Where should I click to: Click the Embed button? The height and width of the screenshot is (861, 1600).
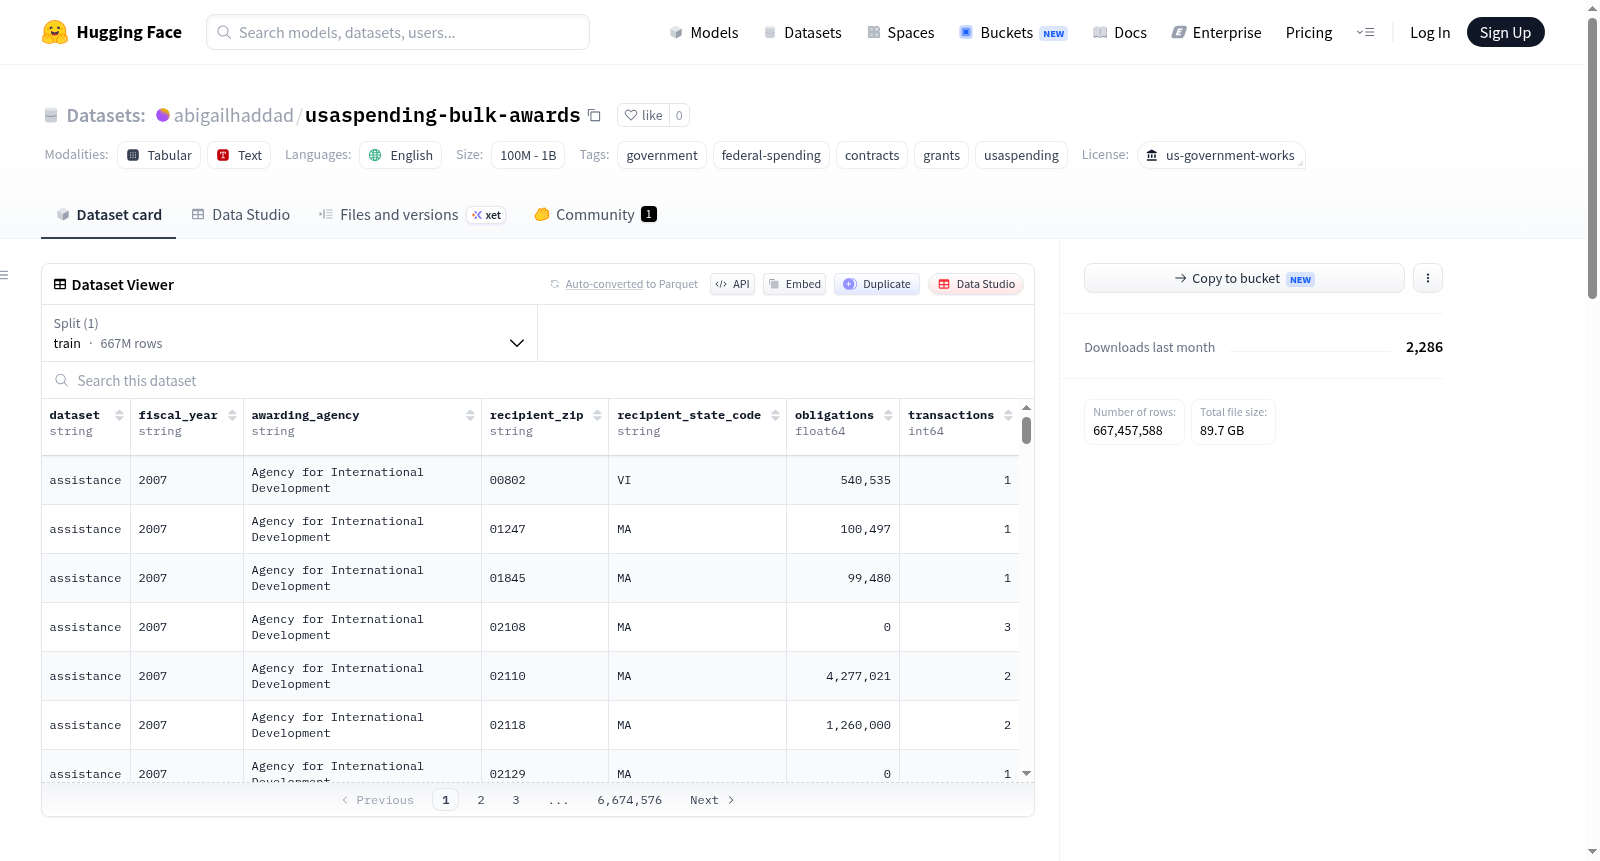(794, 284)
